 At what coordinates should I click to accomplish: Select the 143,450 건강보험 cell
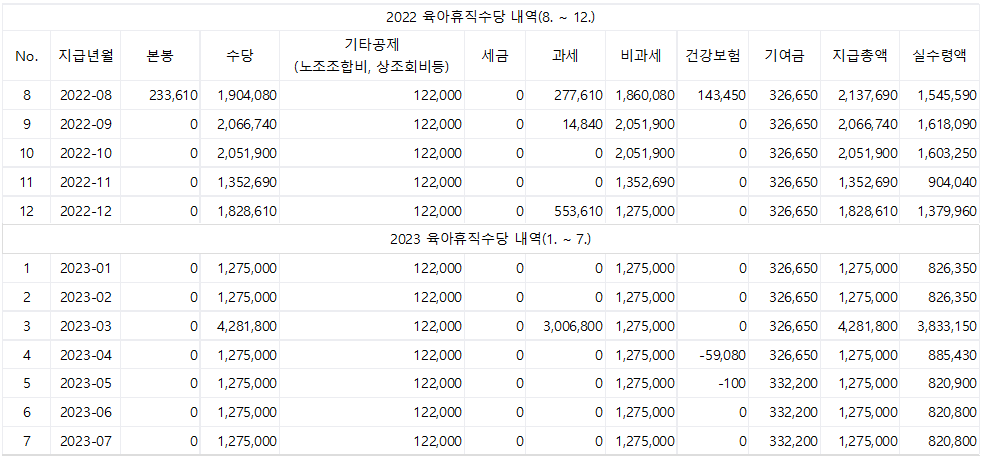[x=713, y=96]
